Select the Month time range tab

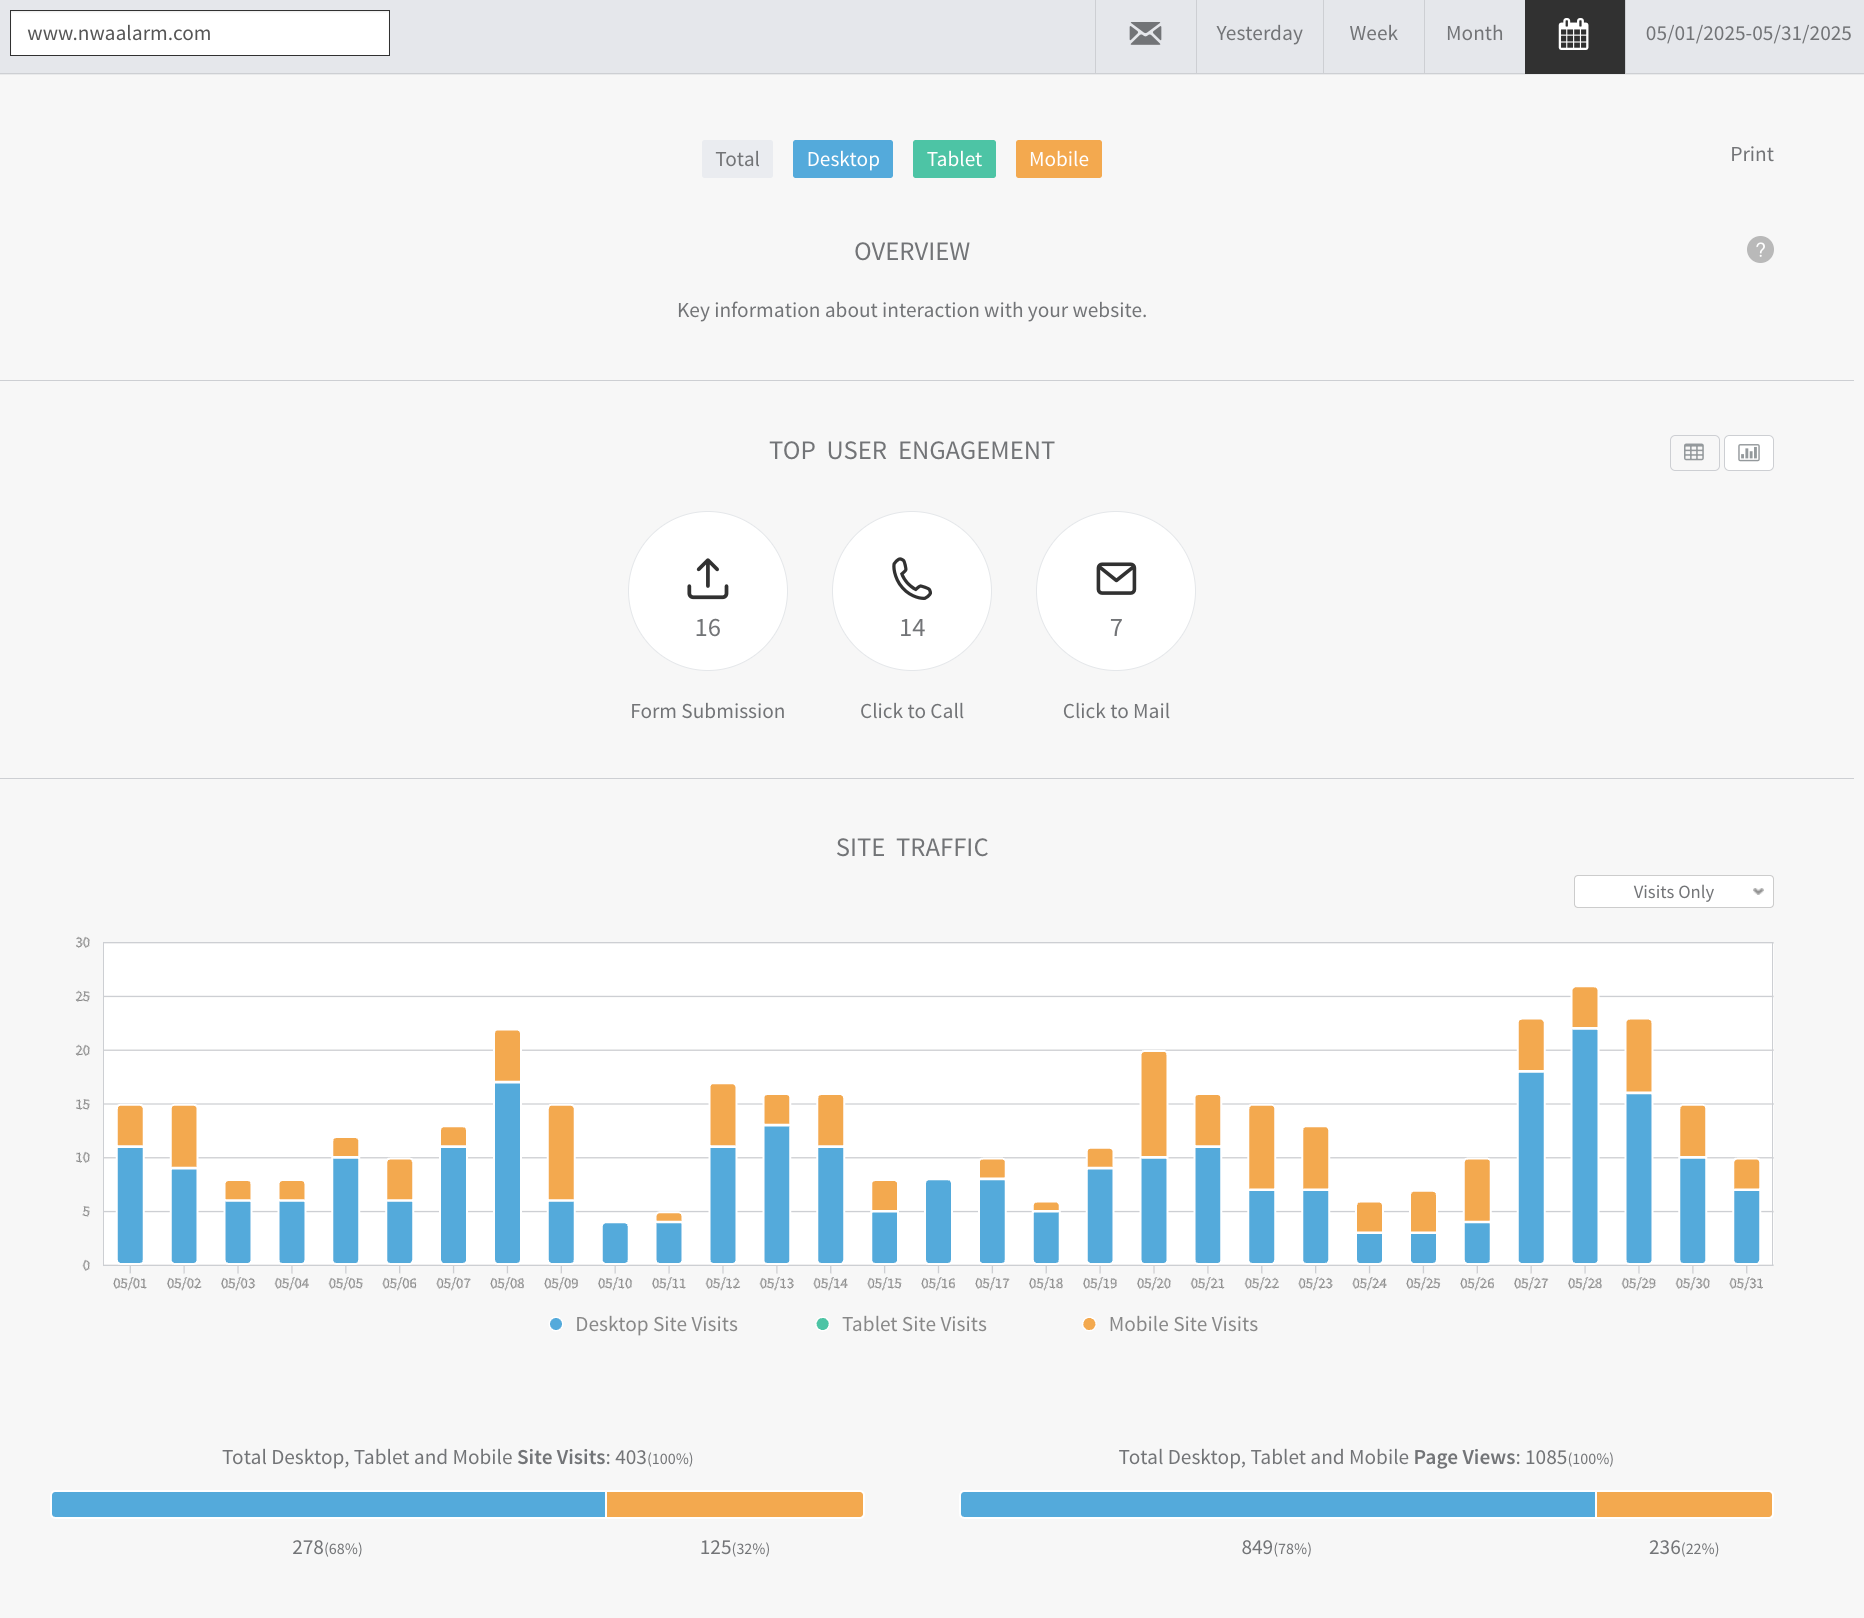1474,34
